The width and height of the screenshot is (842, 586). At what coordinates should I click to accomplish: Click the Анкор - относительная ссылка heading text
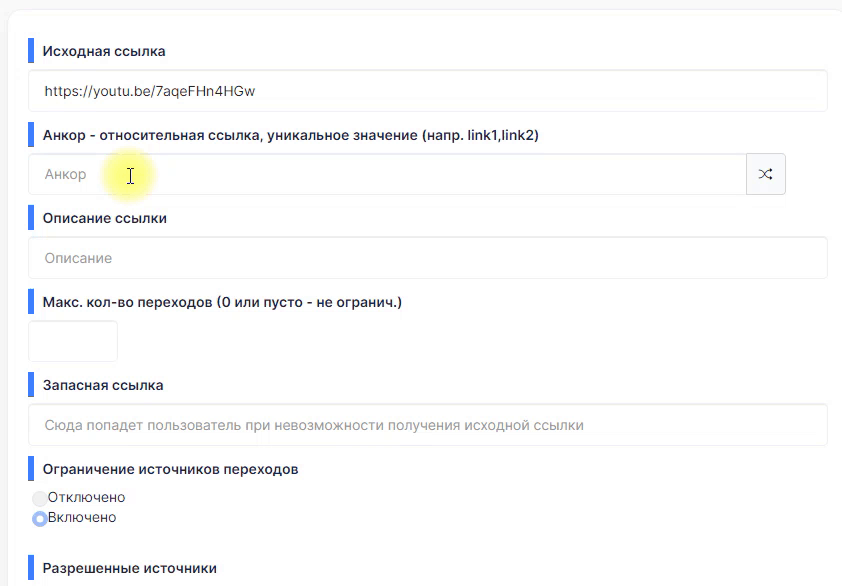[291, 135]
